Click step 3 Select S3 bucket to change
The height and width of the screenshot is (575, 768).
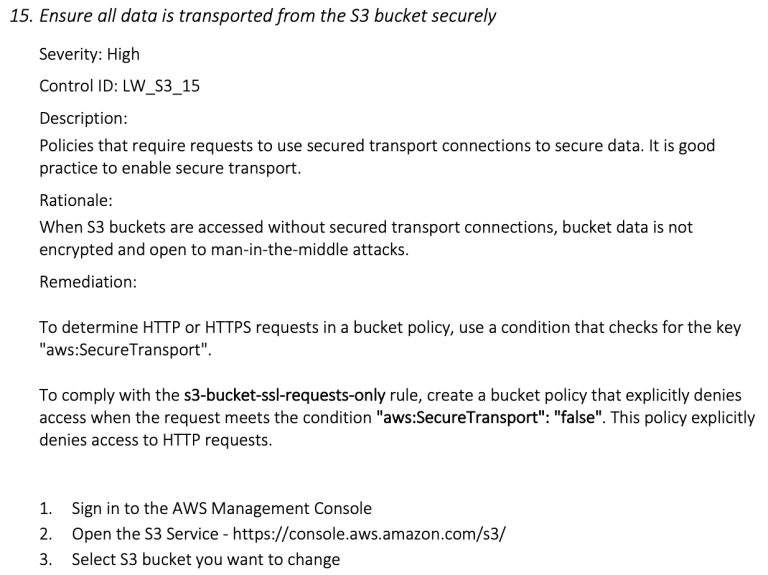[x=190, y=559]
